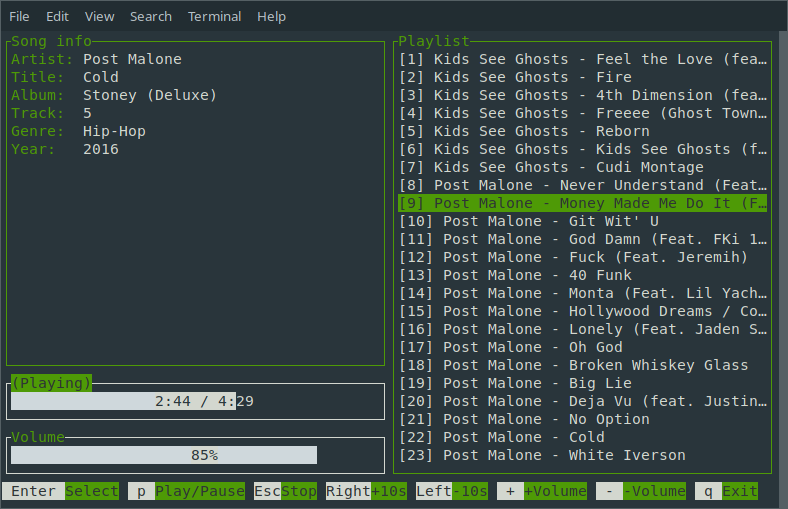Select playlist item 14 Monta

point(583,293)
